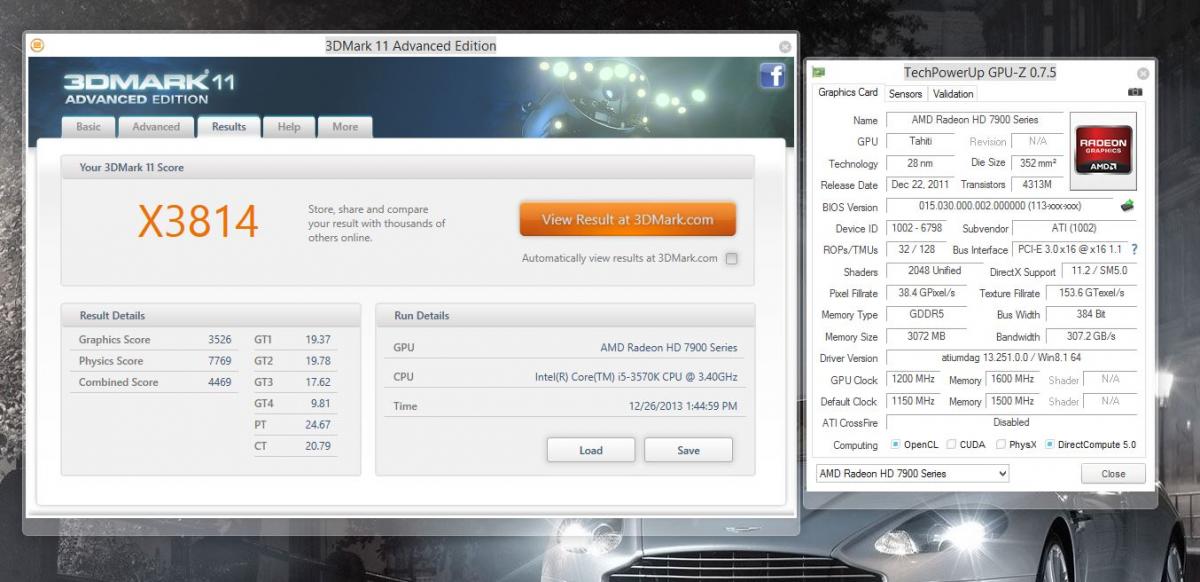Click the GPU Clock 1200 MHz field
The width and height of the screenshot is (1200, 582).
point(914,380)
